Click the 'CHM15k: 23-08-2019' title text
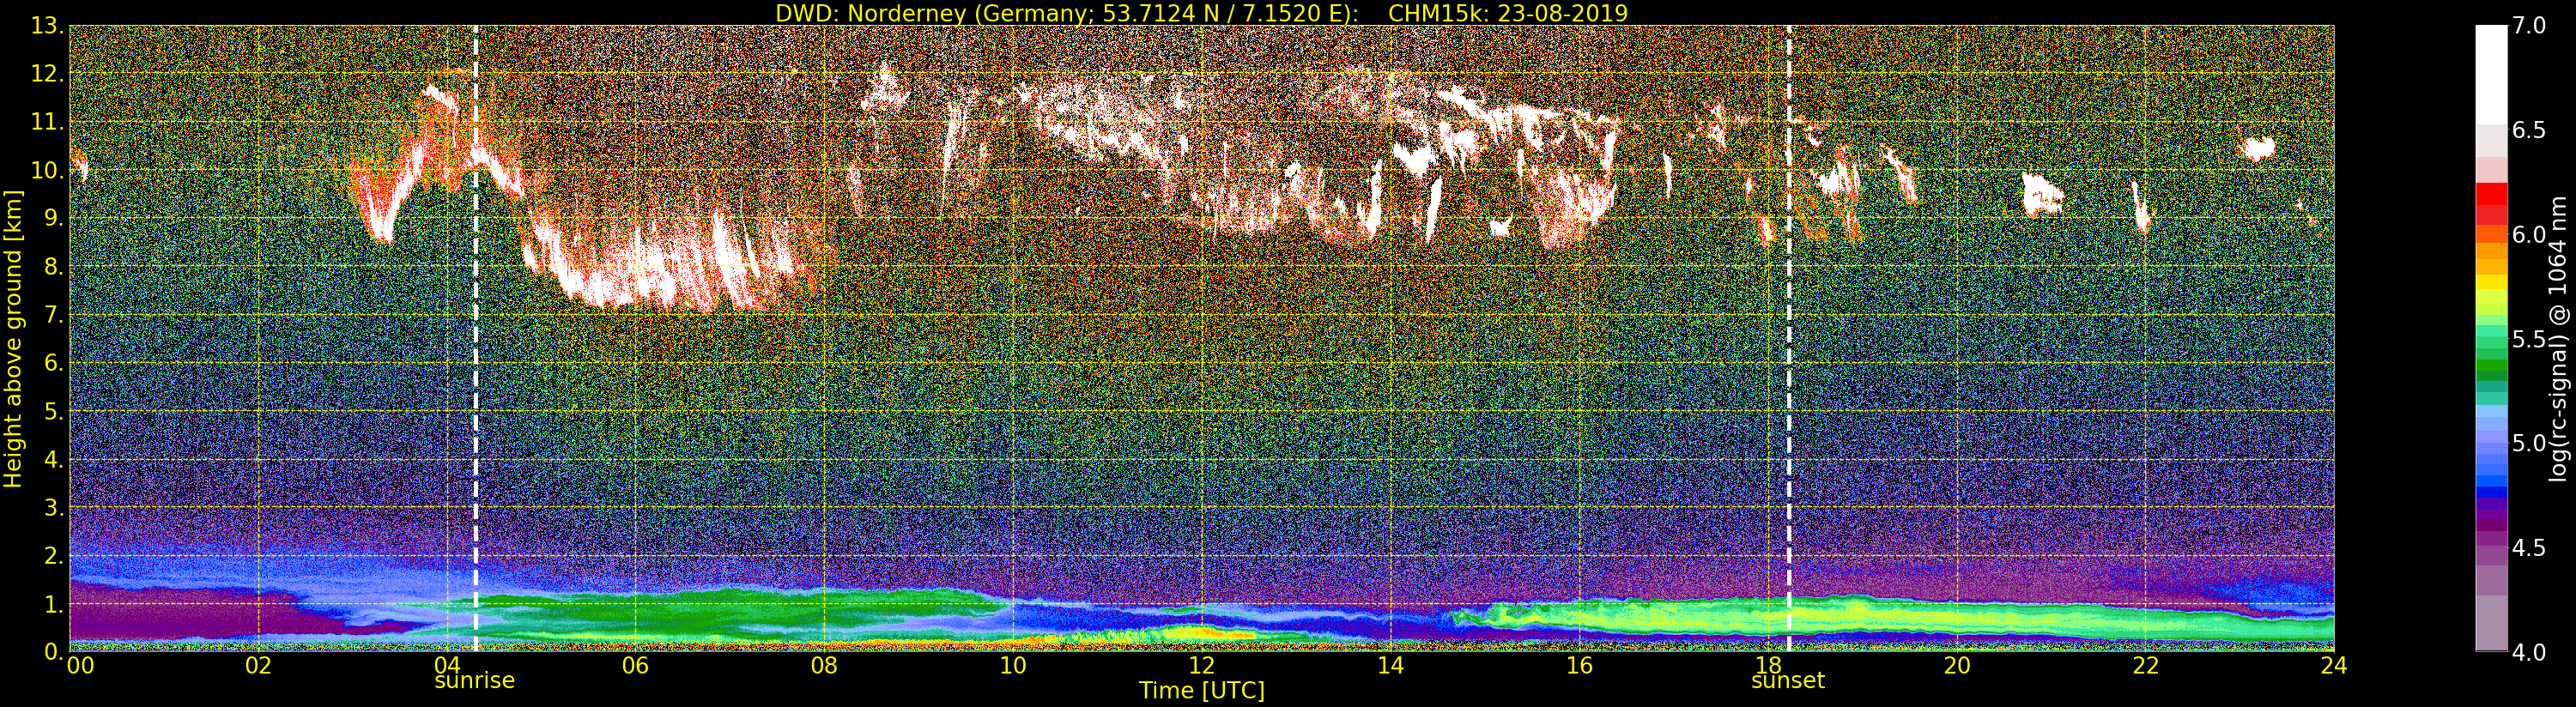This screenshot has height=707, width=2576. click(x=1508, y=13)
